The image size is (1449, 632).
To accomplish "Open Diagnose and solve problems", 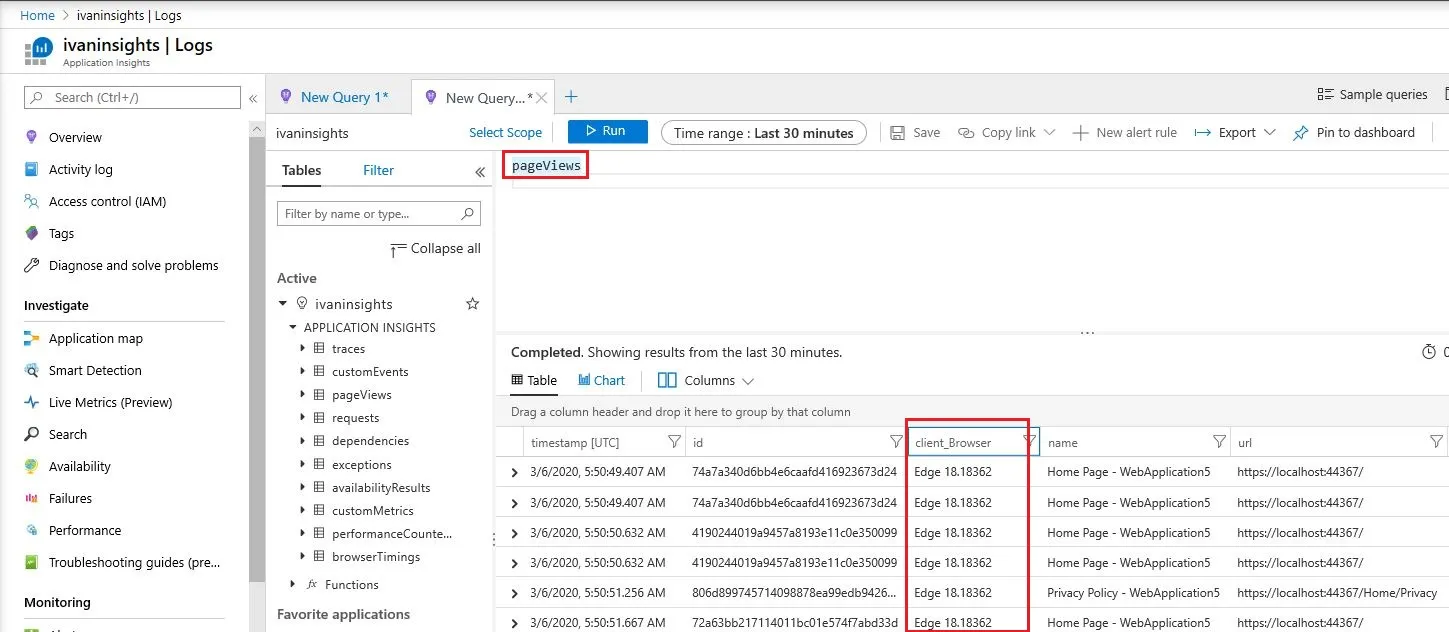I will coord(133,265).
